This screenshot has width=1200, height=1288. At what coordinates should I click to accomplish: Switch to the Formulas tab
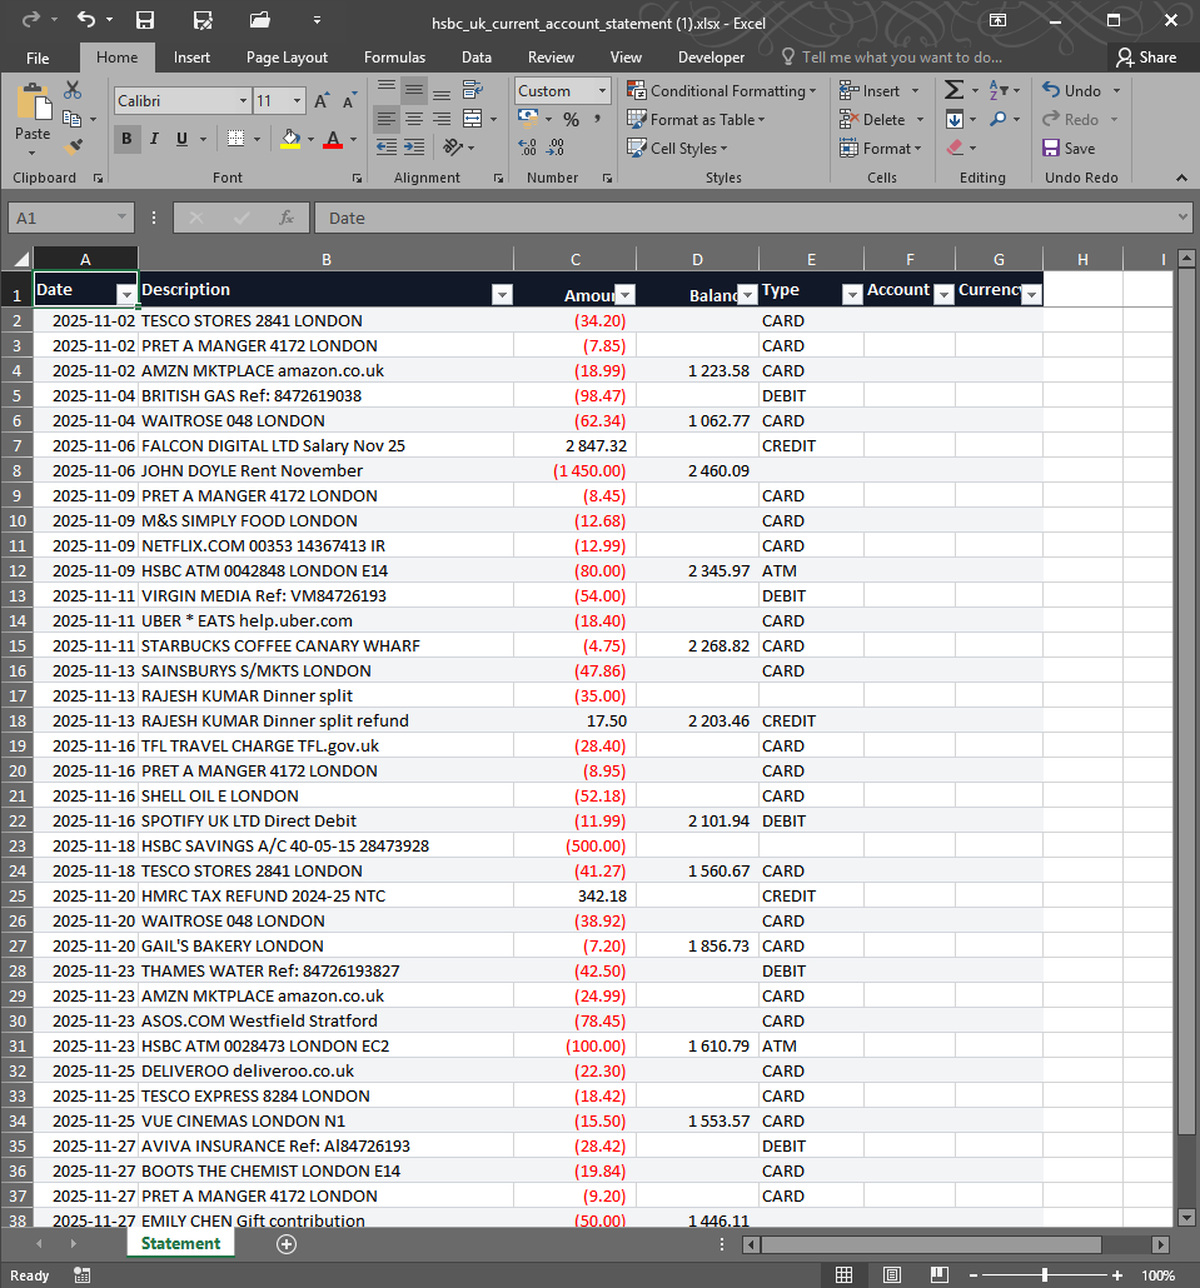click(394, 57)
